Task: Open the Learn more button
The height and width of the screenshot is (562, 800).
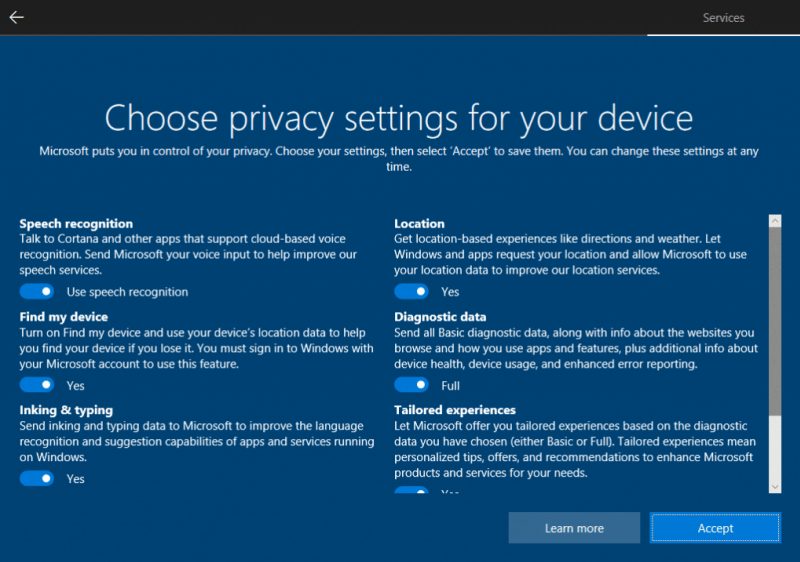Action: tap(574, 528)
